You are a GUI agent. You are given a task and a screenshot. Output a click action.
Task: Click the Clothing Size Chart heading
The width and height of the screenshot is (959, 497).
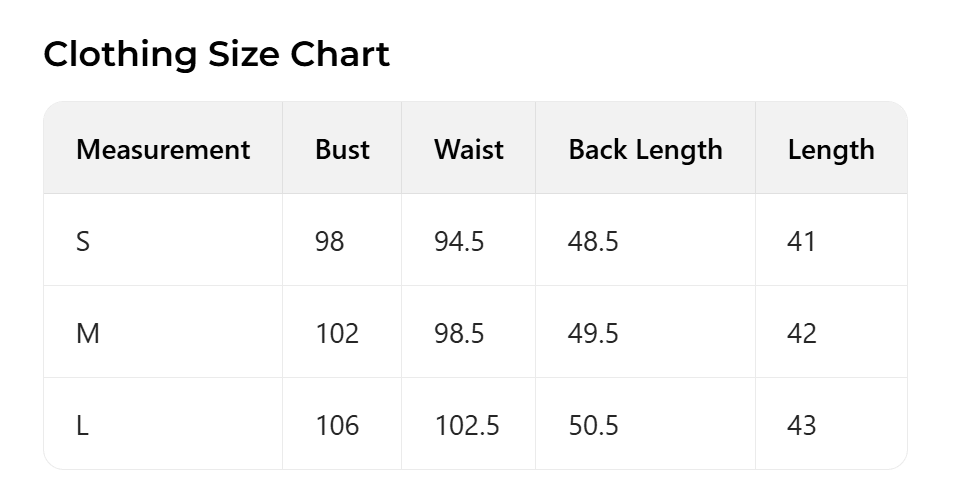coord(216,54)
